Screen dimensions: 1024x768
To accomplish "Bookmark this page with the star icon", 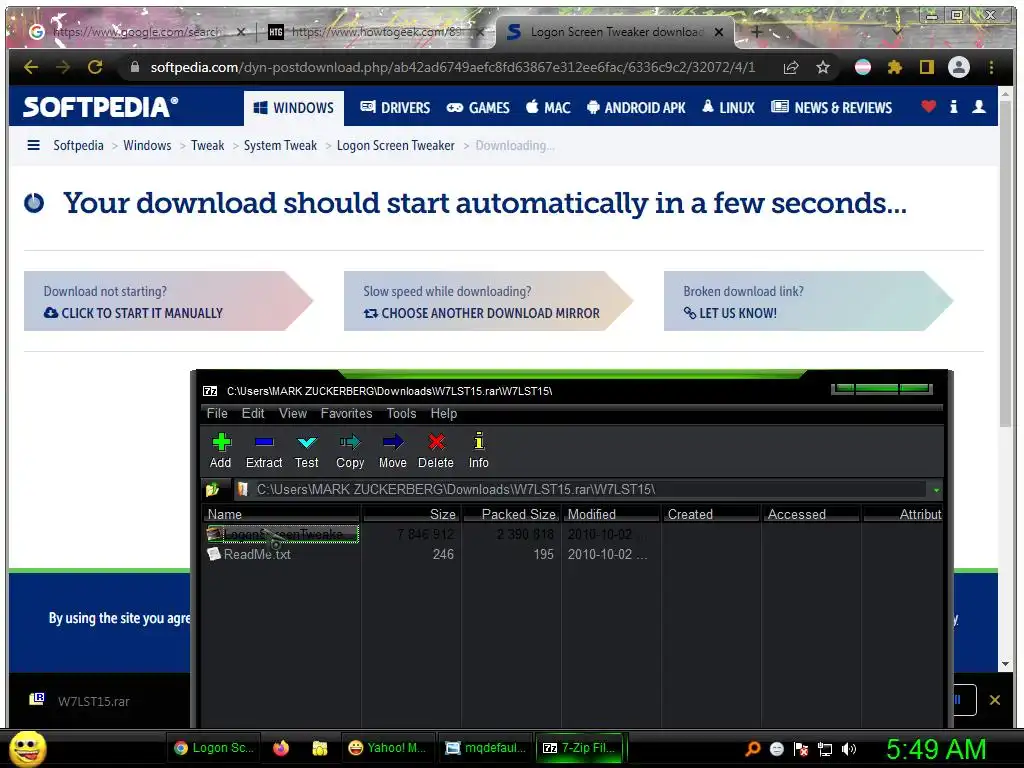I will click(x=823, y=67).
